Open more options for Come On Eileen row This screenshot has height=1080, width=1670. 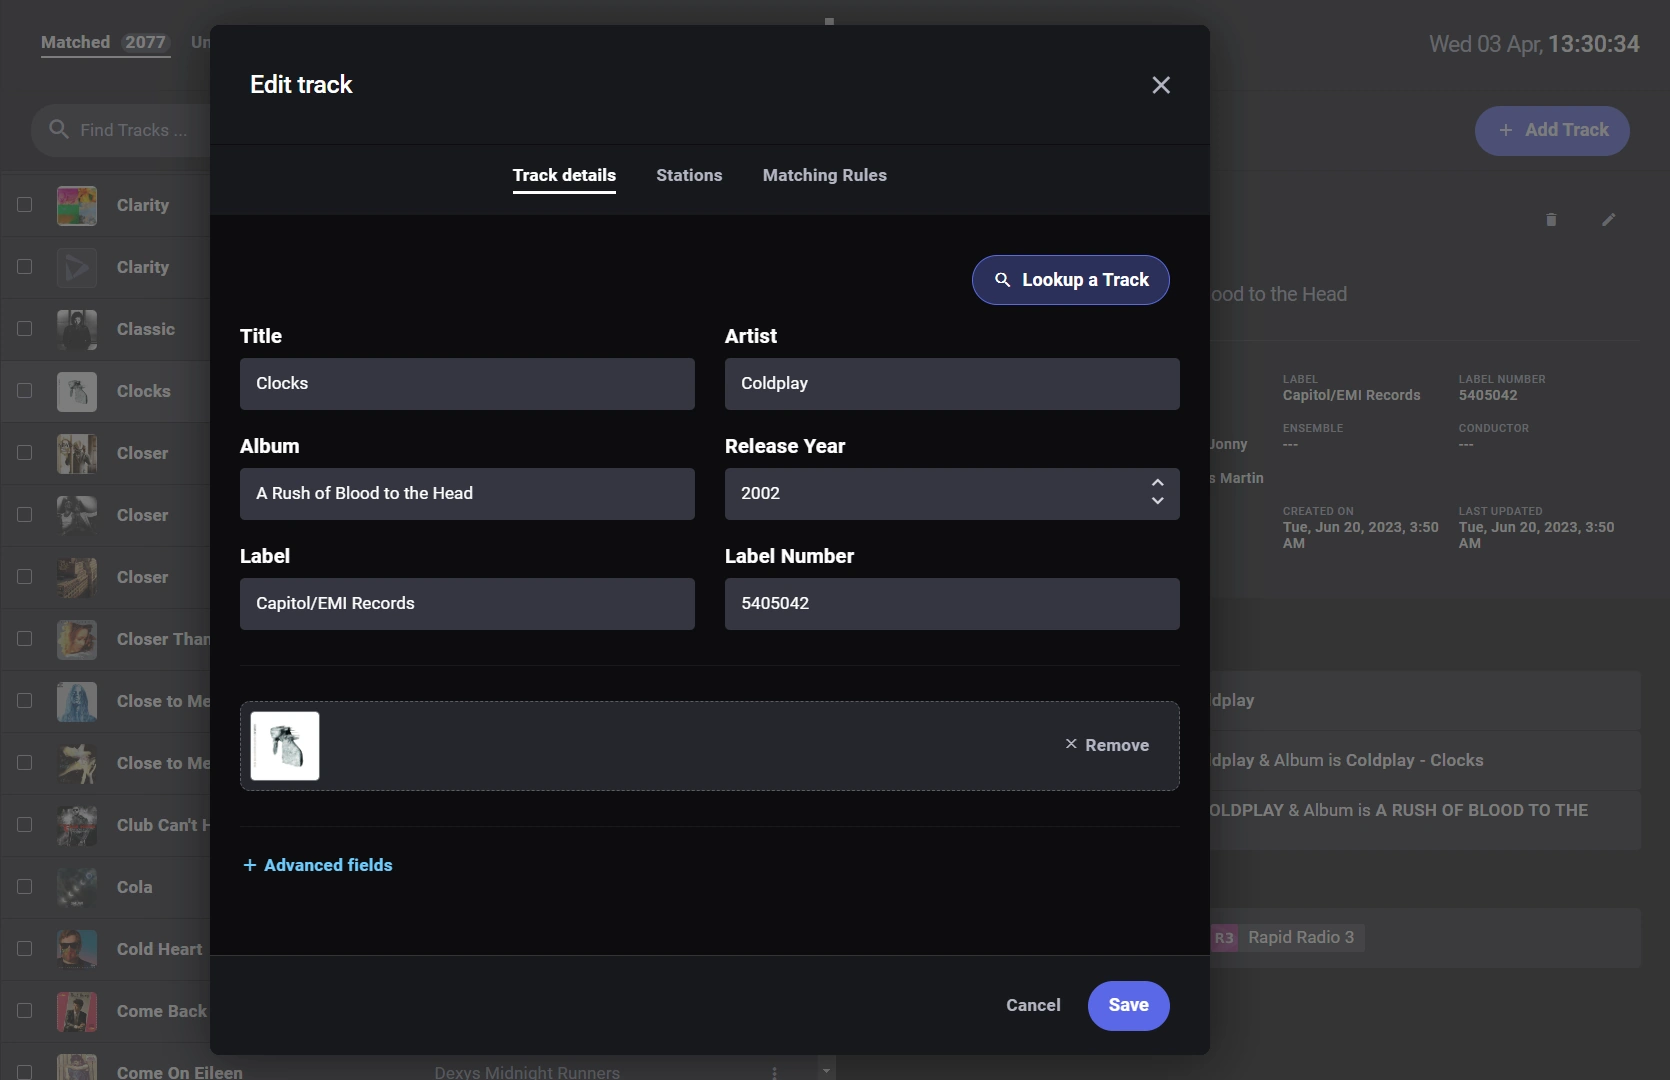pyautogui.click(x=774, y=1072)
